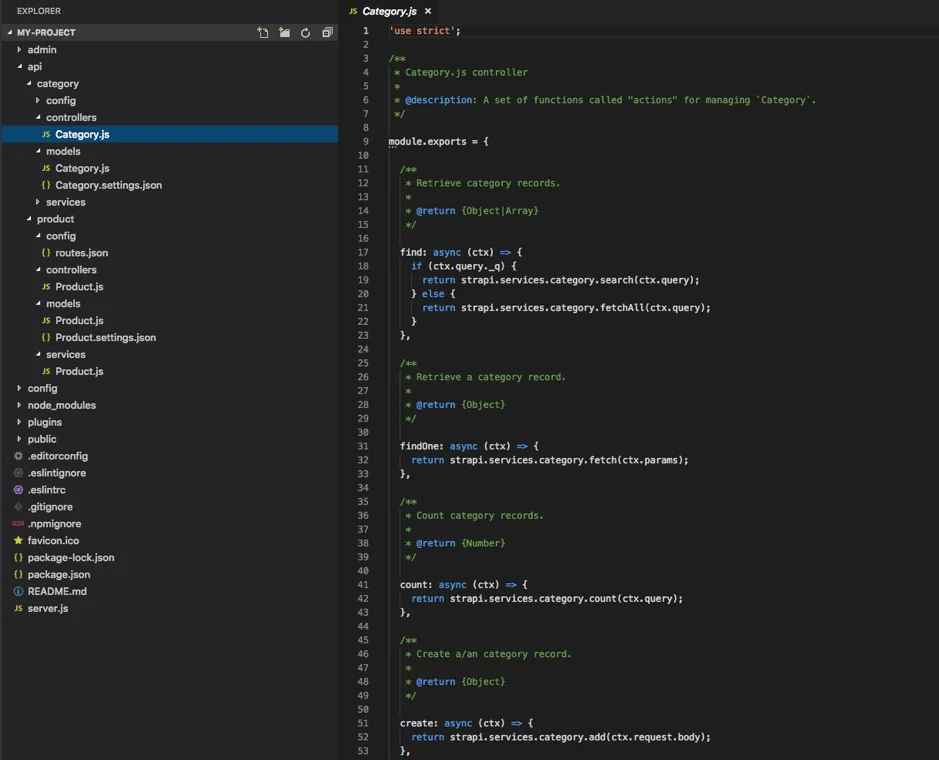
Task: Collapse the services folder under product
Action: point(38,354)
